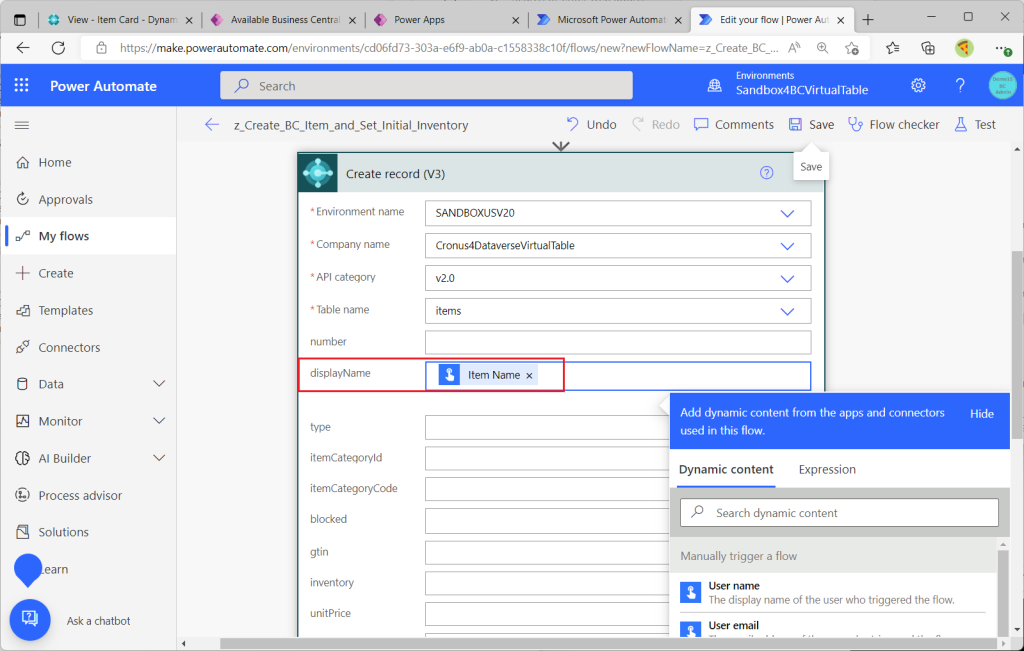
Task: Add this page to favorites icon
Action: point(852,48)
